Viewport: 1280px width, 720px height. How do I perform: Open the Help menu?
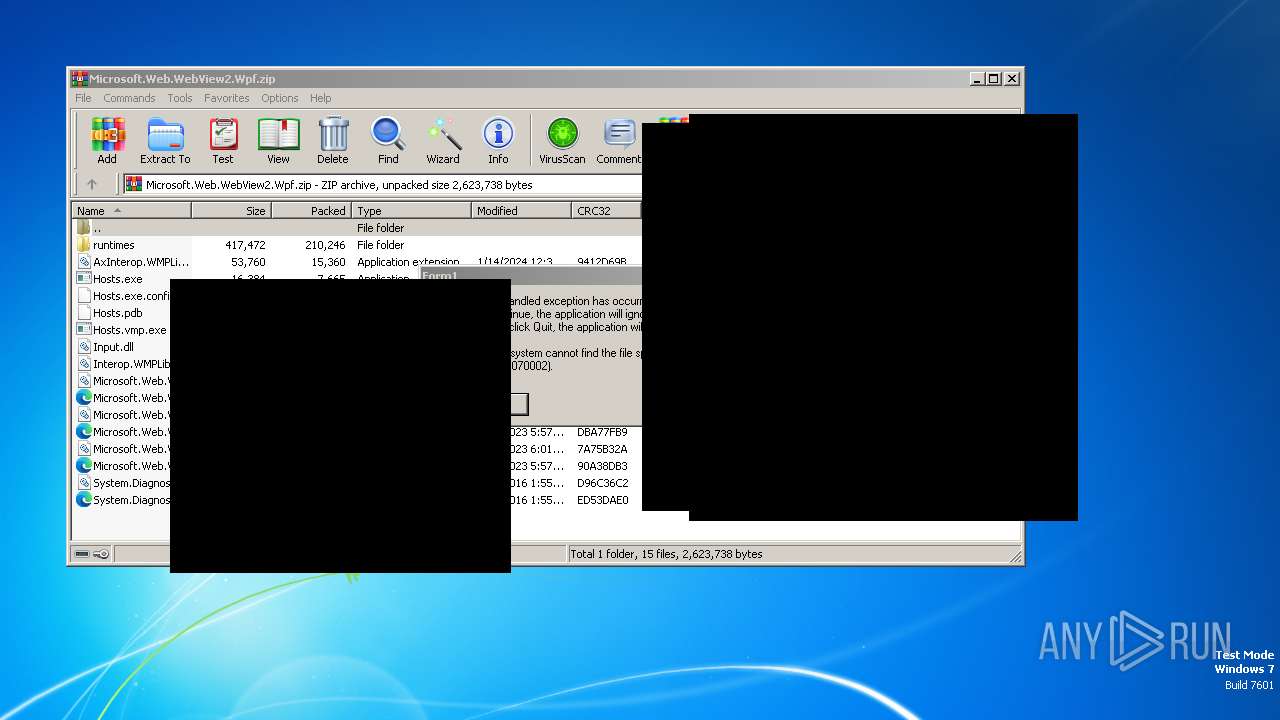[x=320, y=98]
